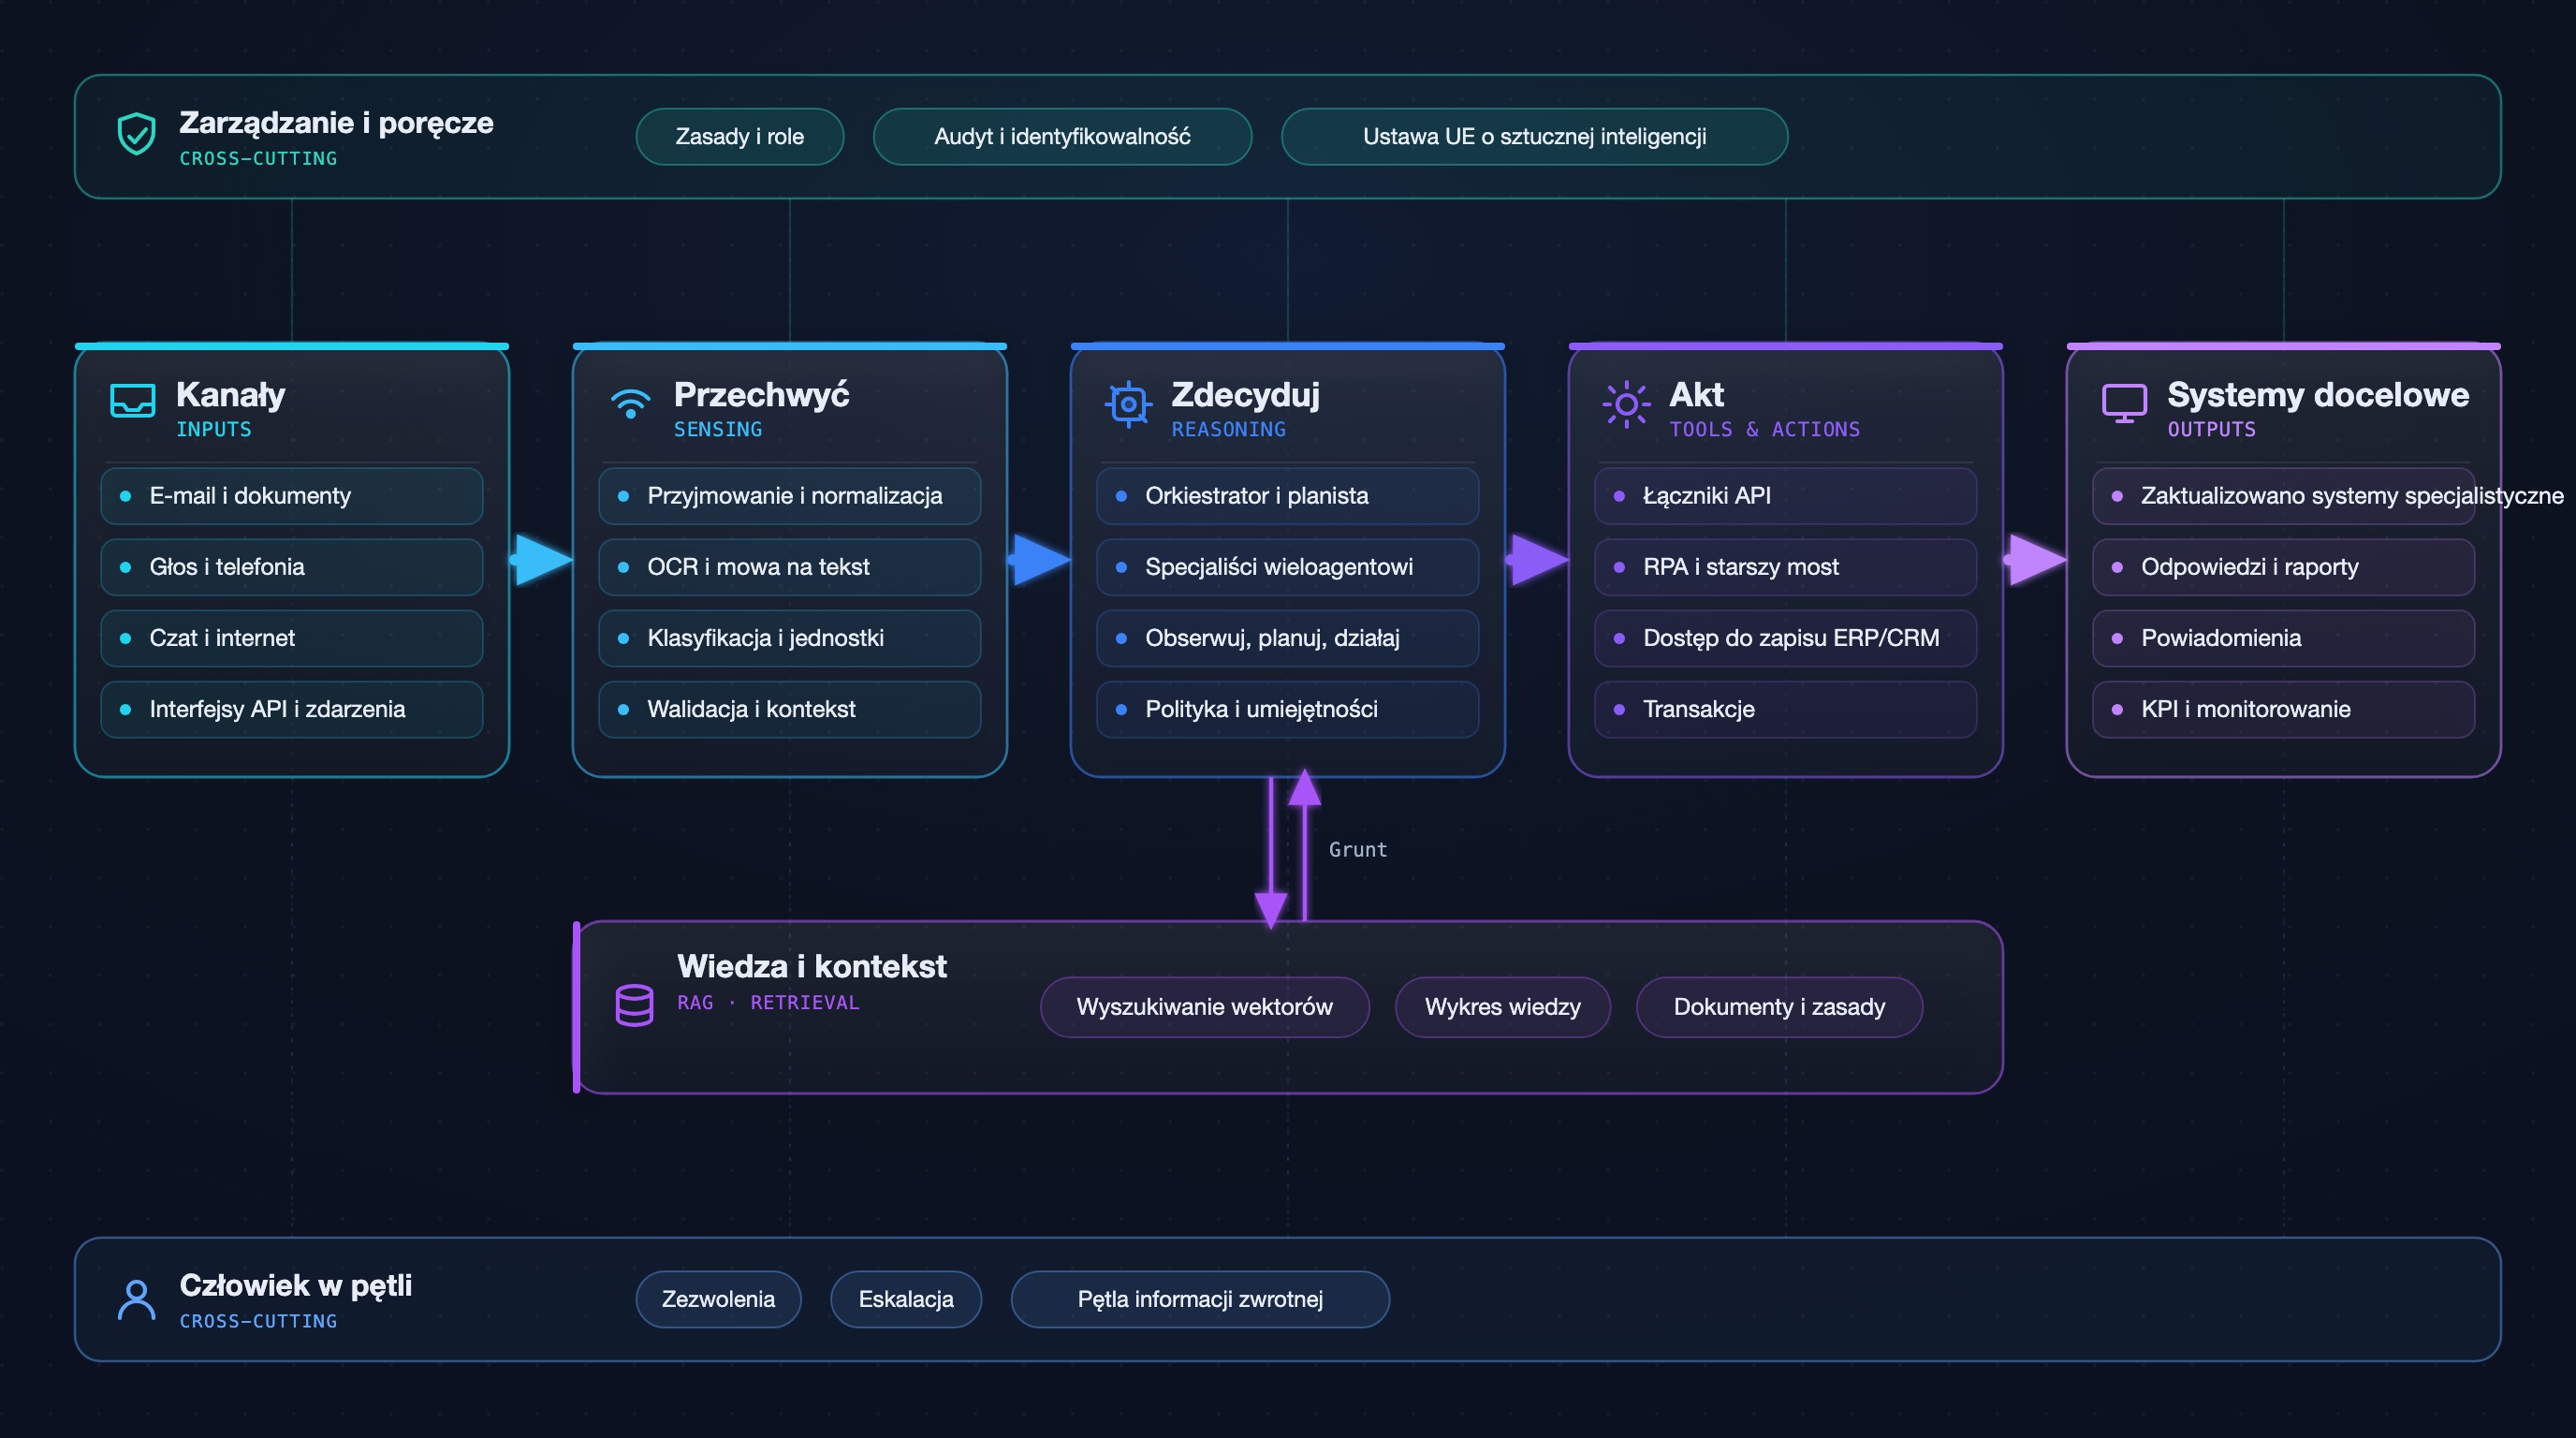
Task: Click the Łączniki API item
Action: tap(1785, 496)
